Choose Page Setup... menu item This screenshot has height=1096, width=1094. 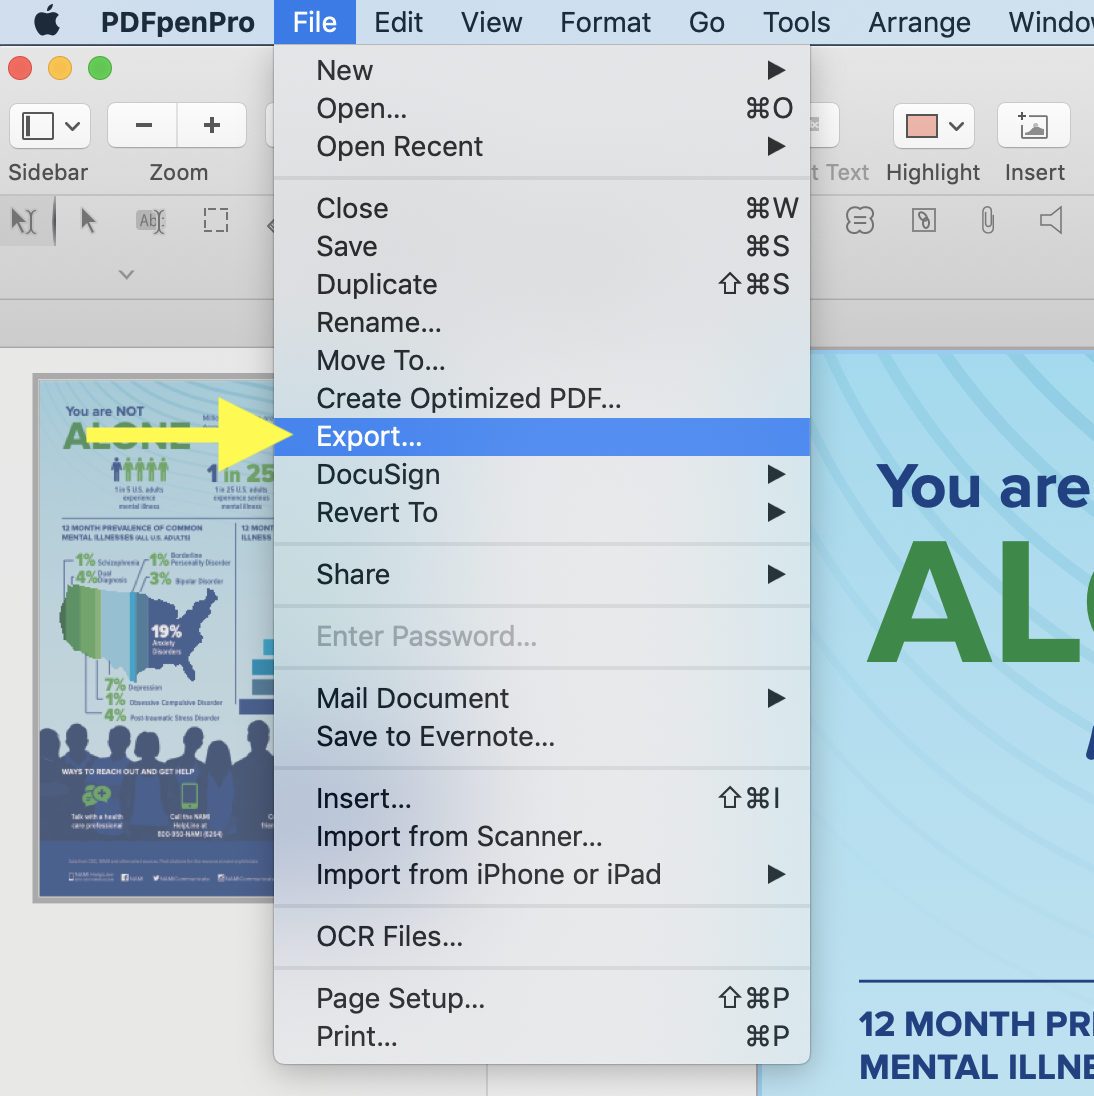[542, 998]
